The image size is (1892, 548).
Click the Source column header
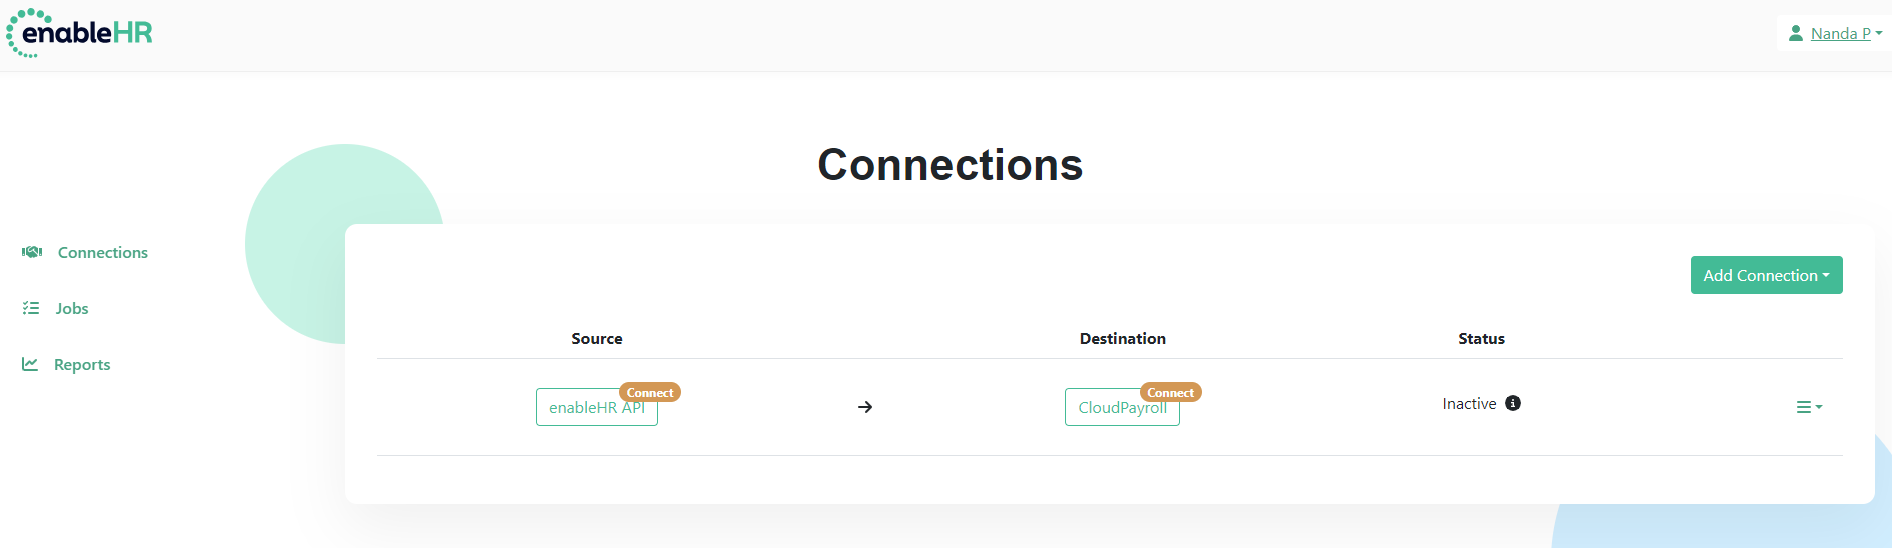click(x=597, y=338)
